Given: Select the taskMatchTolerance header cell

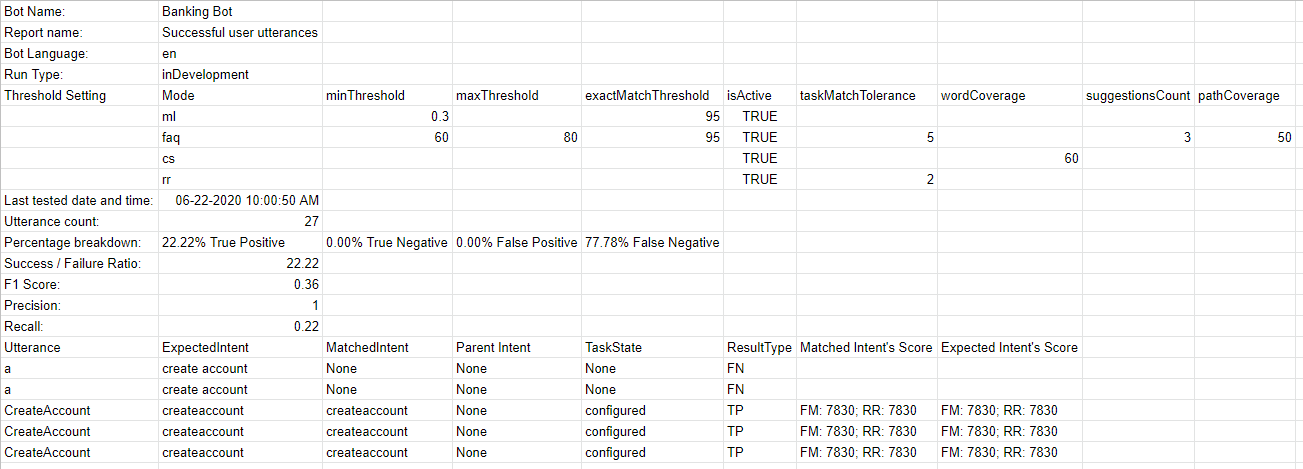Looking at the screenshot, I should click(x=858, y=95).
